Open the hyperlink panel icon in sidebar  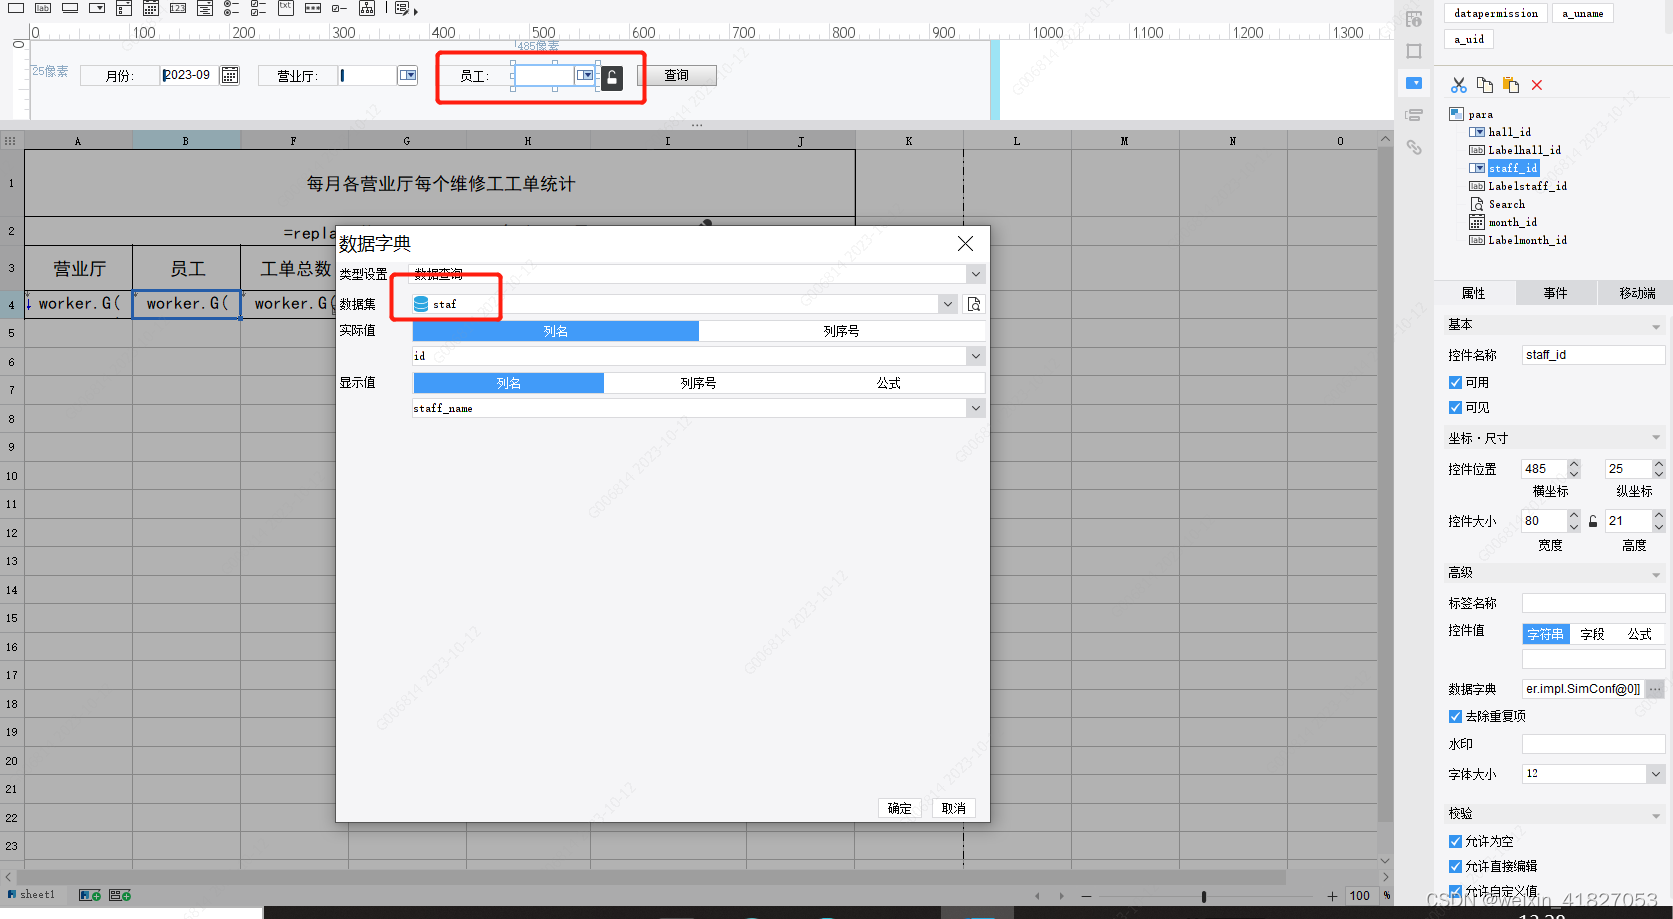pyautogui.click(x=1414, y=147)
